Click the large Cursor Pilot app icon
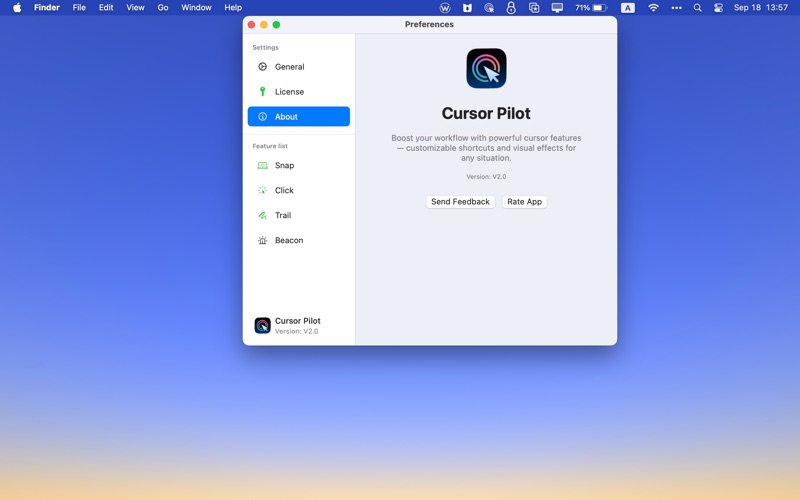800x500 pixels. (486, 68)
